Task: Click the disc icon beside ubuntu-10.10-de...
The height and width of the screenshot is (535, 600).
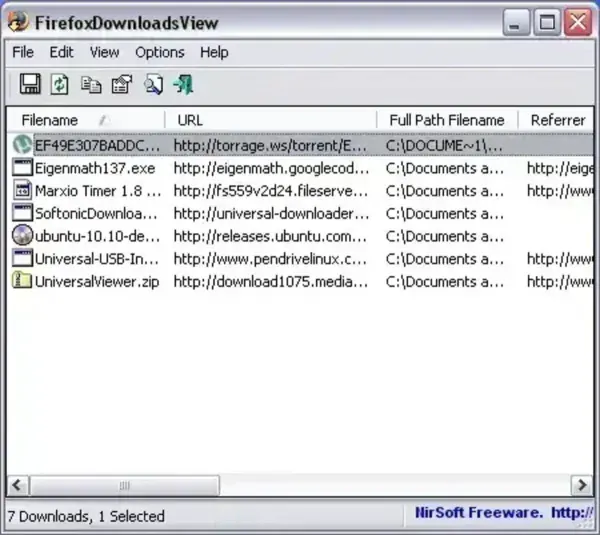Action: (22, 235)
